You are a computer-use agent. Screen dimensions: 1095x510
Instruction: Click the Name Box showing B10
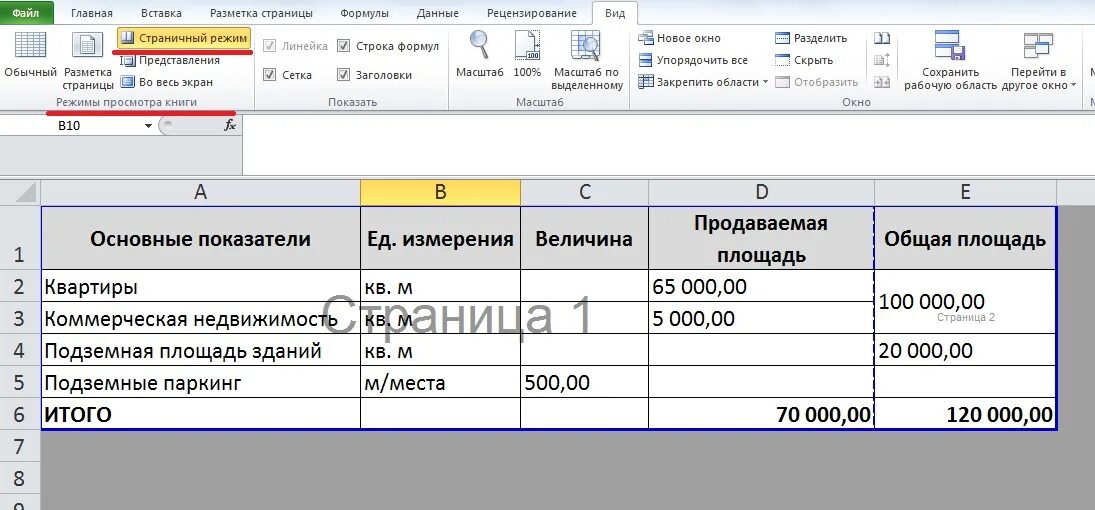pos(70,126)
